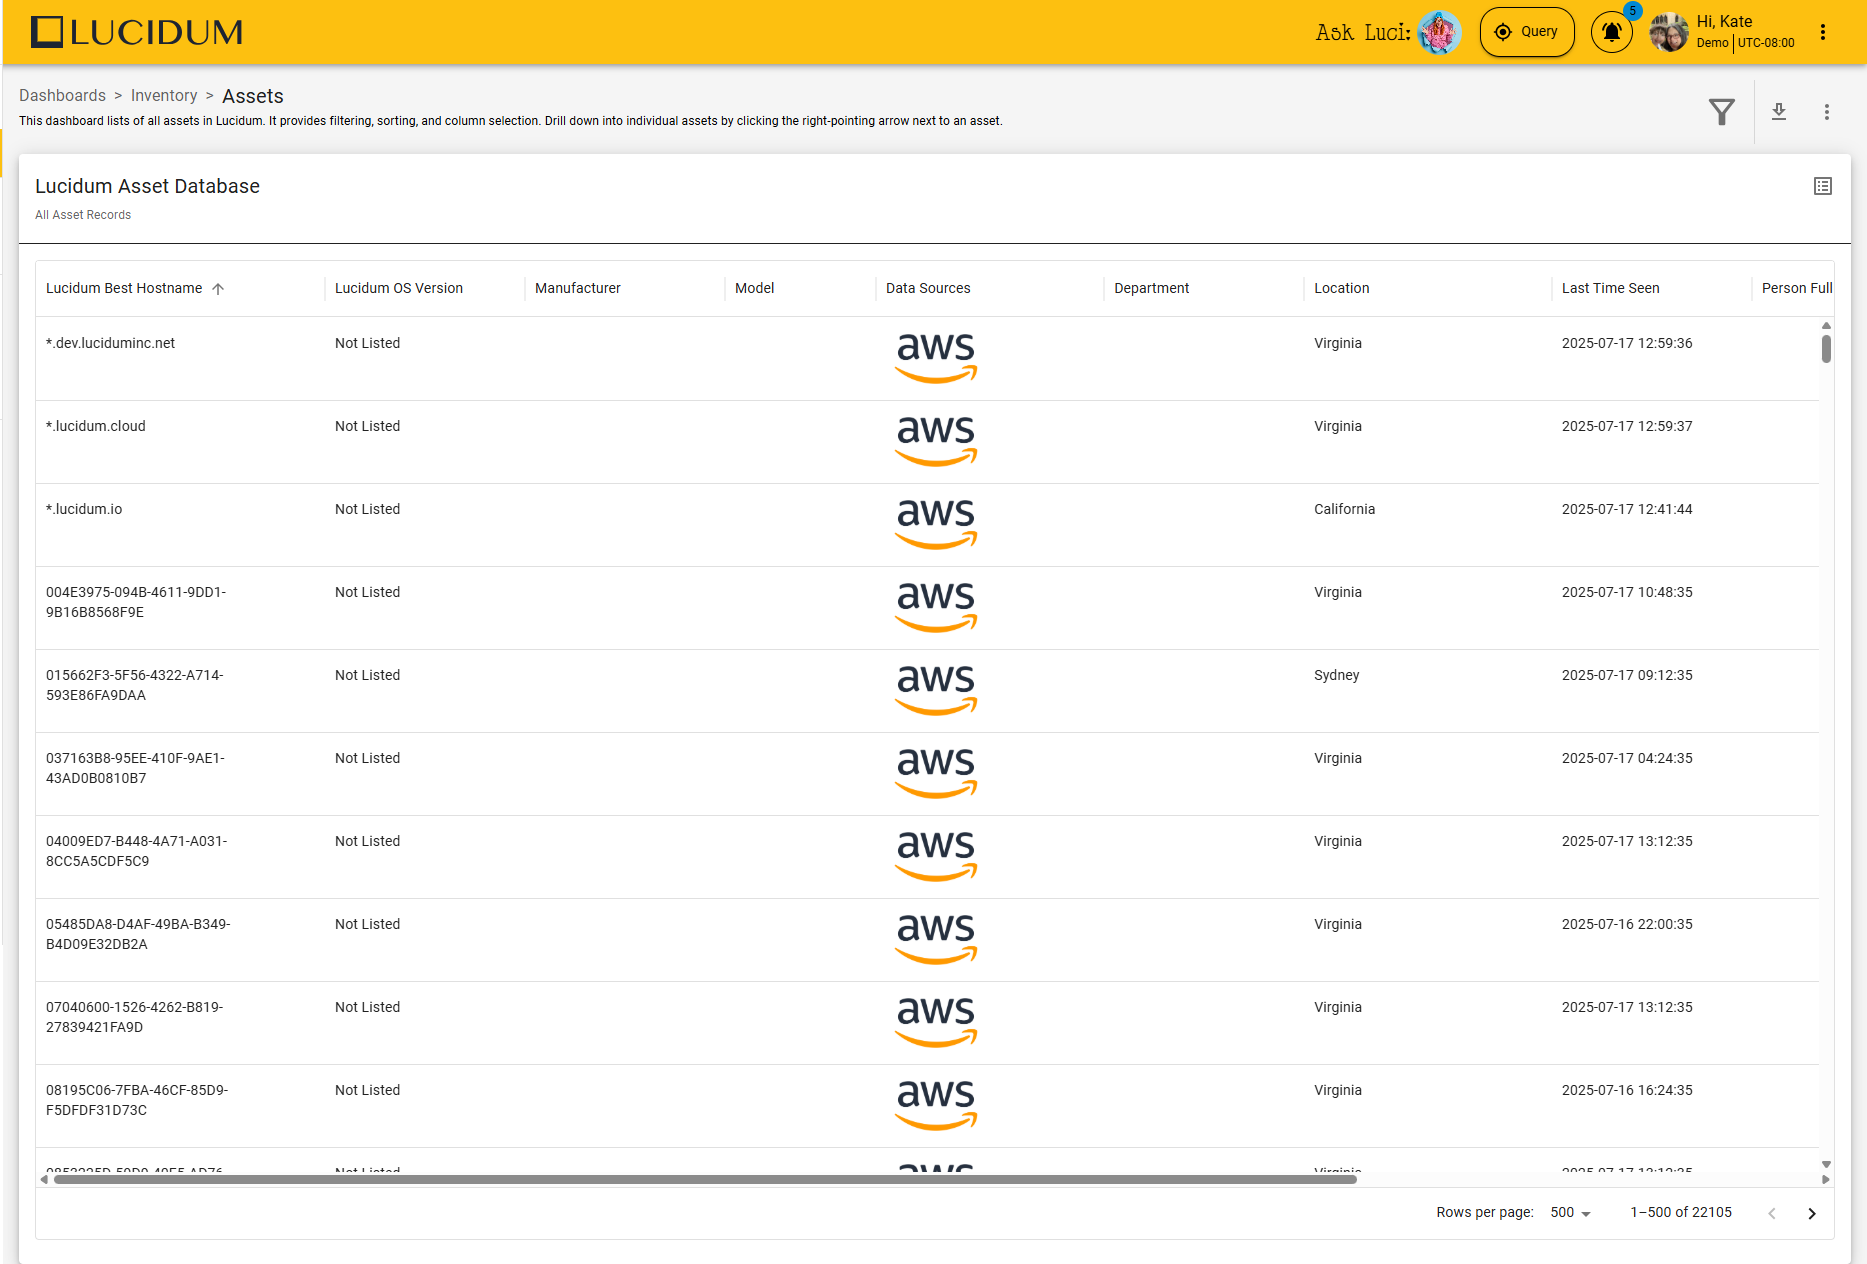Download the assets dashboard data
This screenshot has height=1264, width=1867.
click(x=1779, y=111)
